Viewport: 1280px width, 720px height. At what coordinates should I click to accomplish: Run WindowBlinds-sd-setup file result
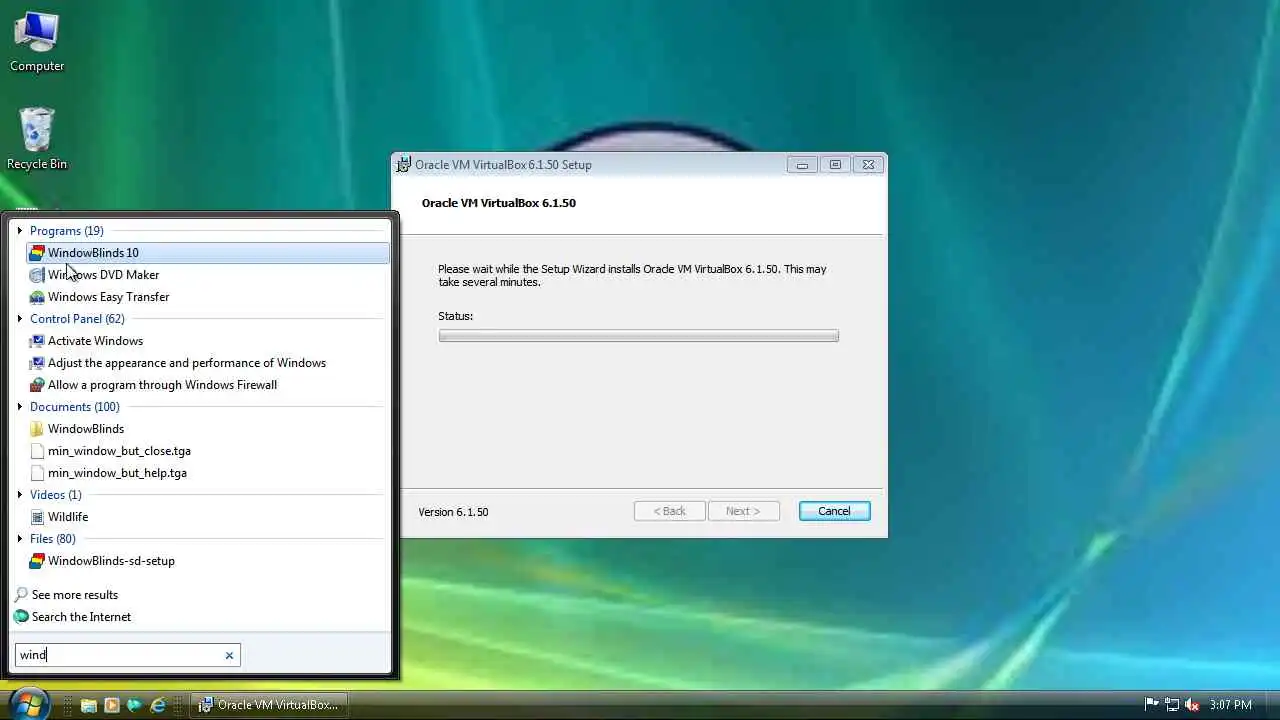pyautogui.click(x=207, y=561)
